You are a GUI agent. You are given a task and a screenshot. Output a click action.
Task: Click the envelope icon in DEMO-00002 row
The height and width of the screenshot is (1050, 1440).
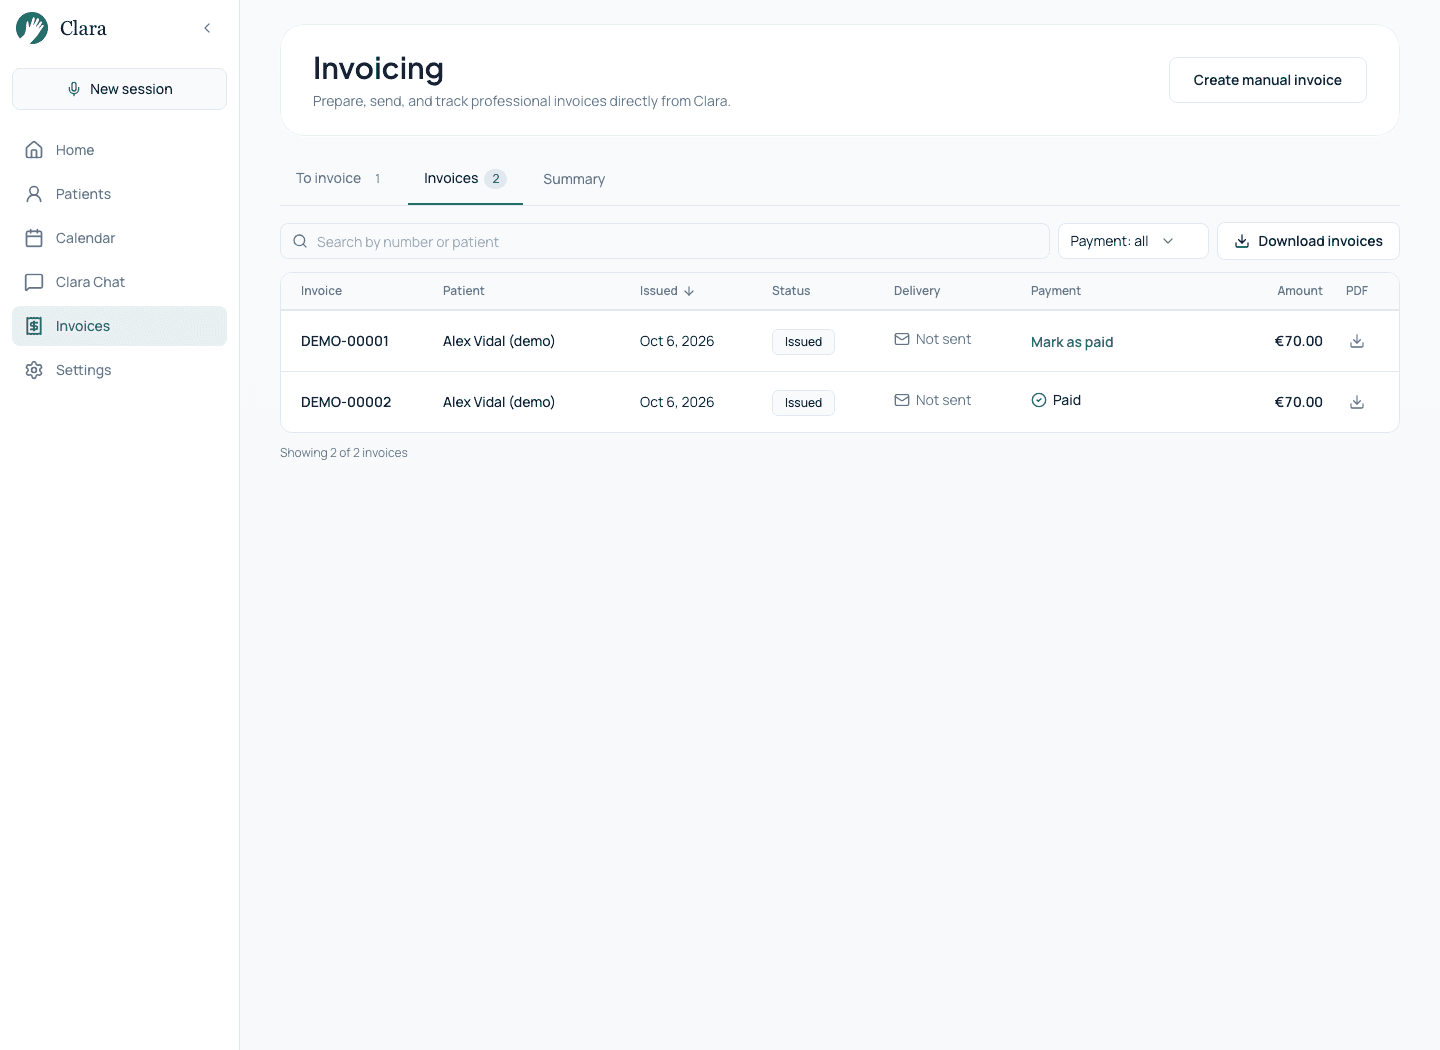point(902,400)
